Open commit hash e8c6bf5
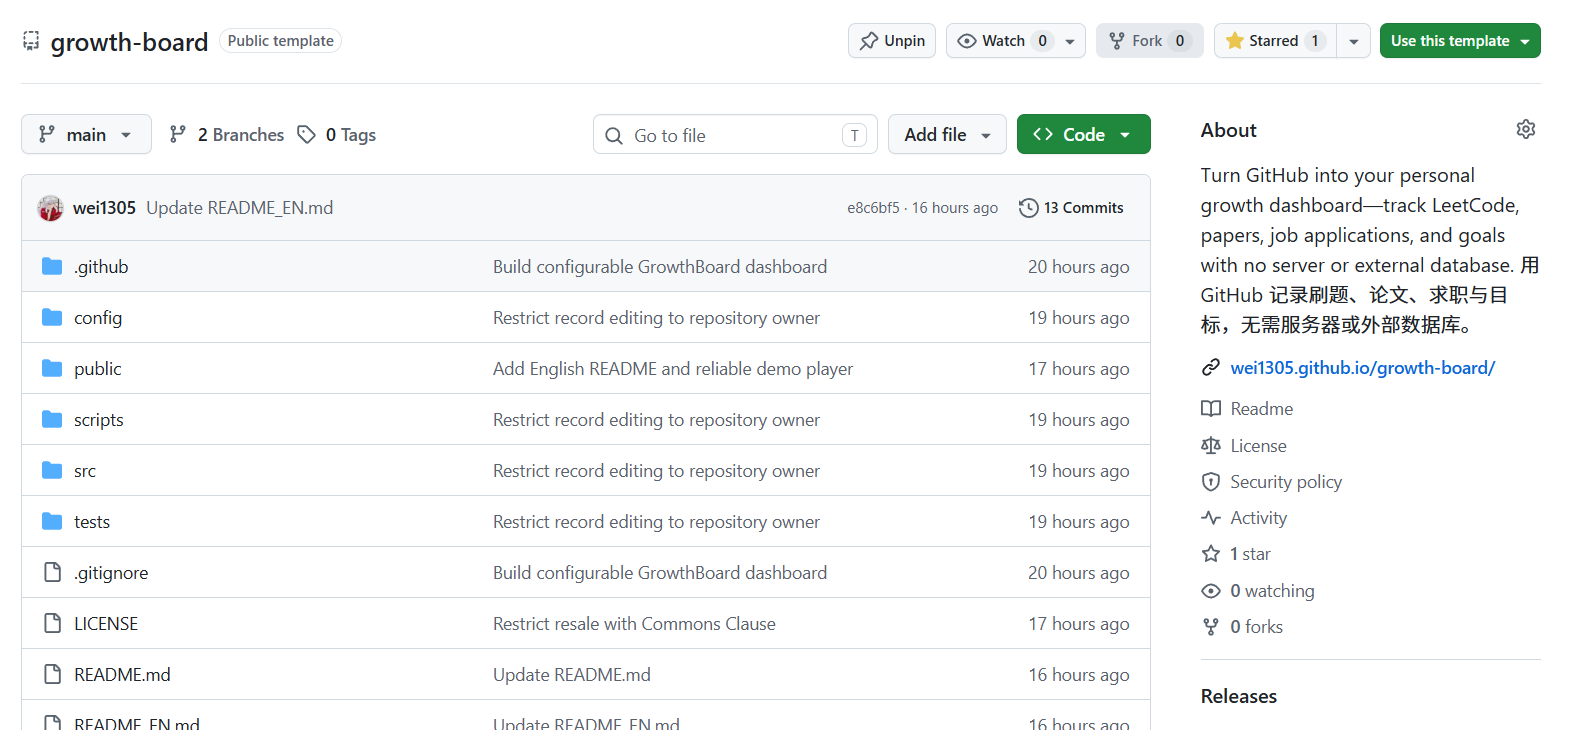The image size is (1575, 730). pyautogui.click(x=873, y=208)
